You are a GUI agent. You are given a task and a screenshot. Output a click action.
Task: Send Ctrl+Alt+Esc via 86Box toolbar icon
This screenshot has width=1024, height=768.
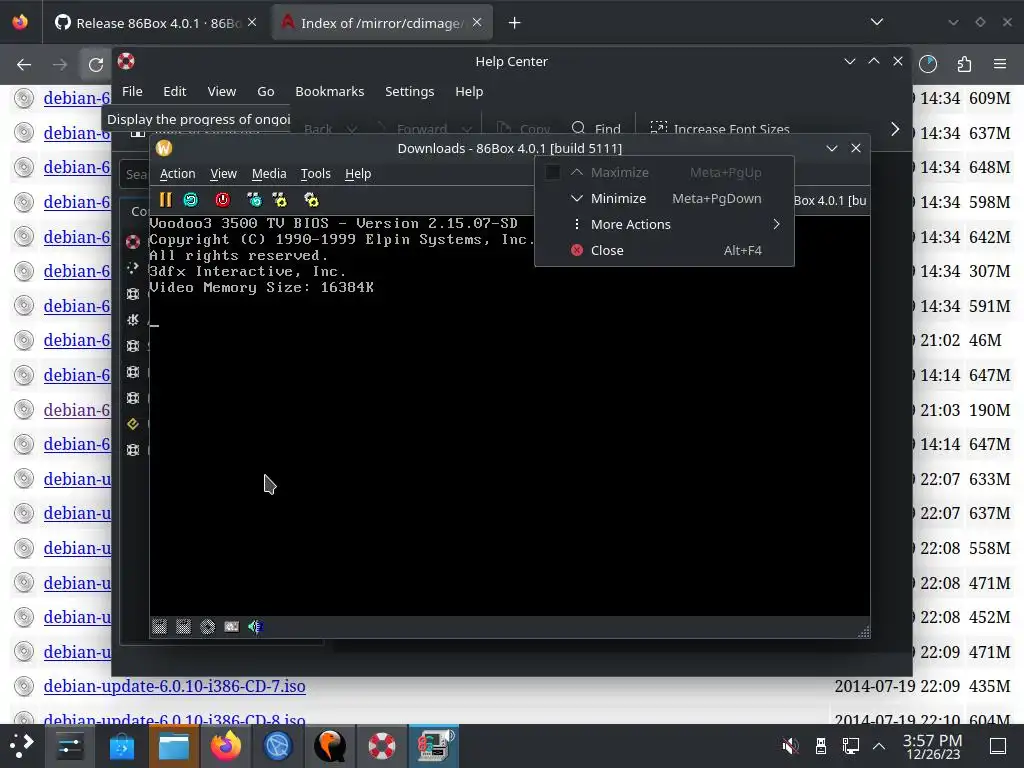[x=280, y=200]
